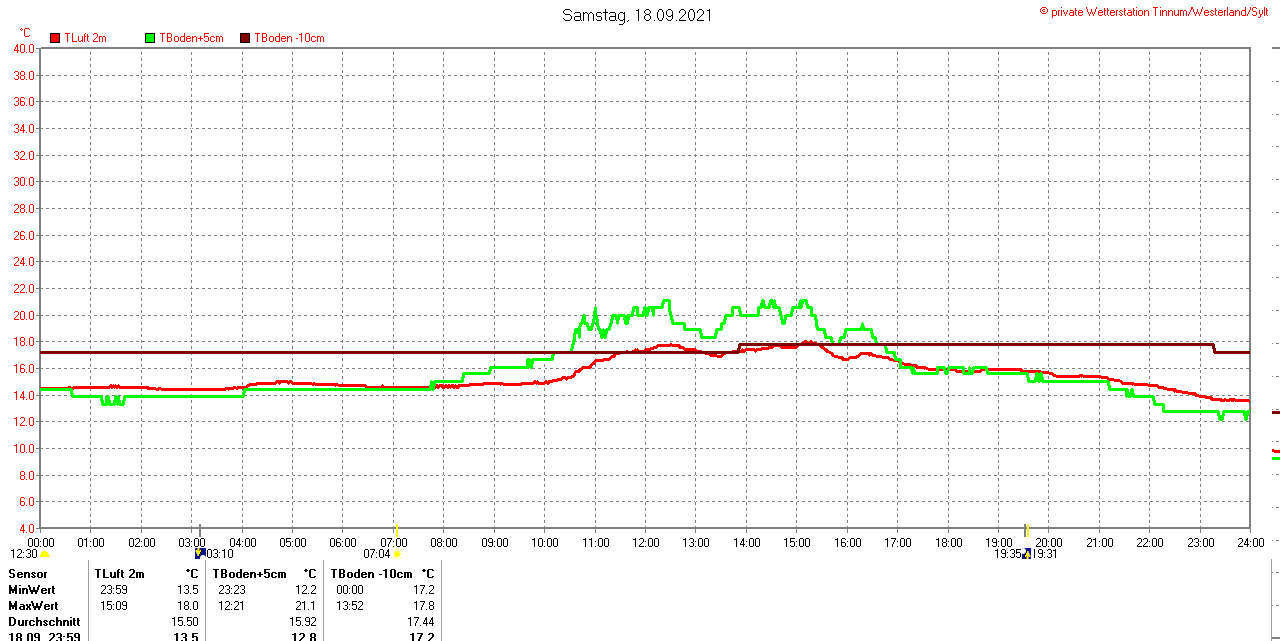Click the green TBoden+5cm legend swatch

click(150, 38)
